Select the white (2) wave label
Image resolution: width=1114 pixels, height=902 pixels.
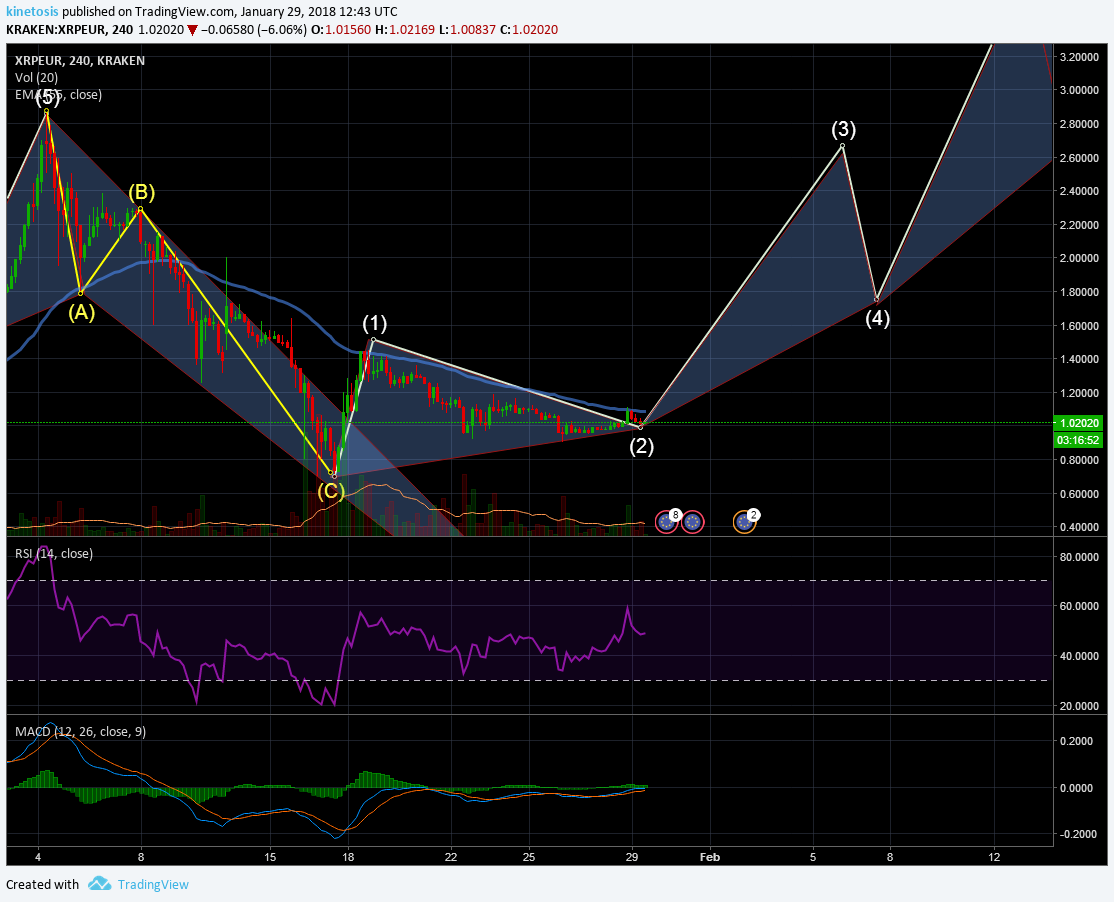(642, 445)
